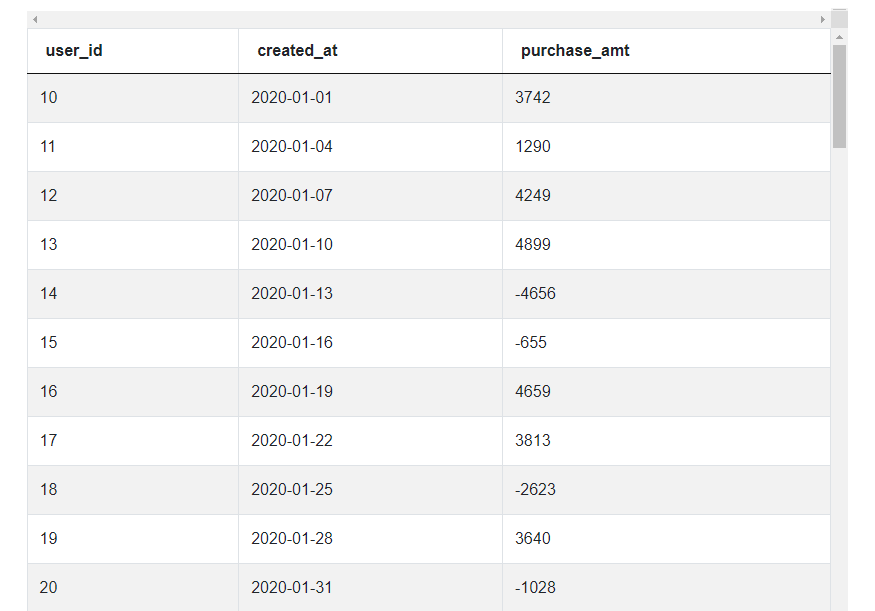Click the purchase amount -4656 cell
Image resolution: width=875 pixels, height=611 pixels.
[x=535, y=293]
